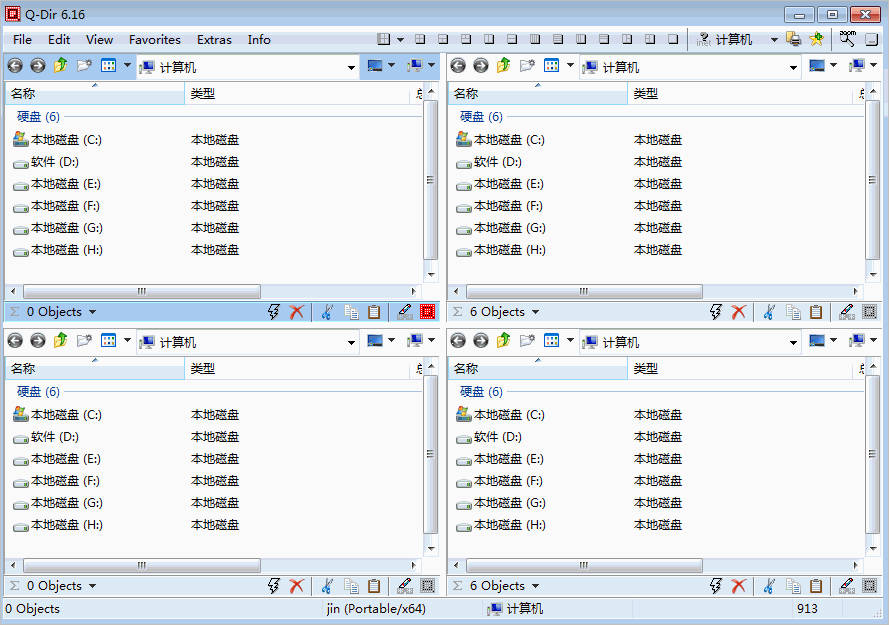Go back in the bottom-right pane

458,341
